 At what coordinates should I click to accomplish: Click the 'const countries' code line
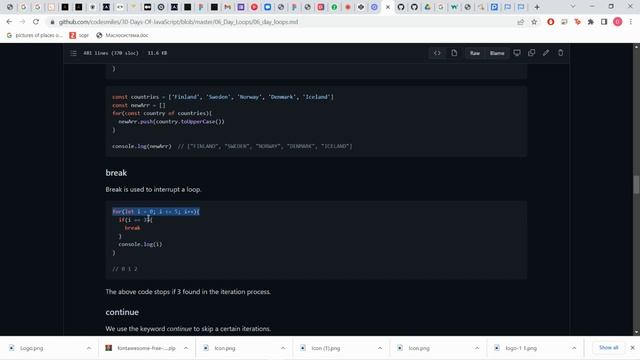coord(223,97)
